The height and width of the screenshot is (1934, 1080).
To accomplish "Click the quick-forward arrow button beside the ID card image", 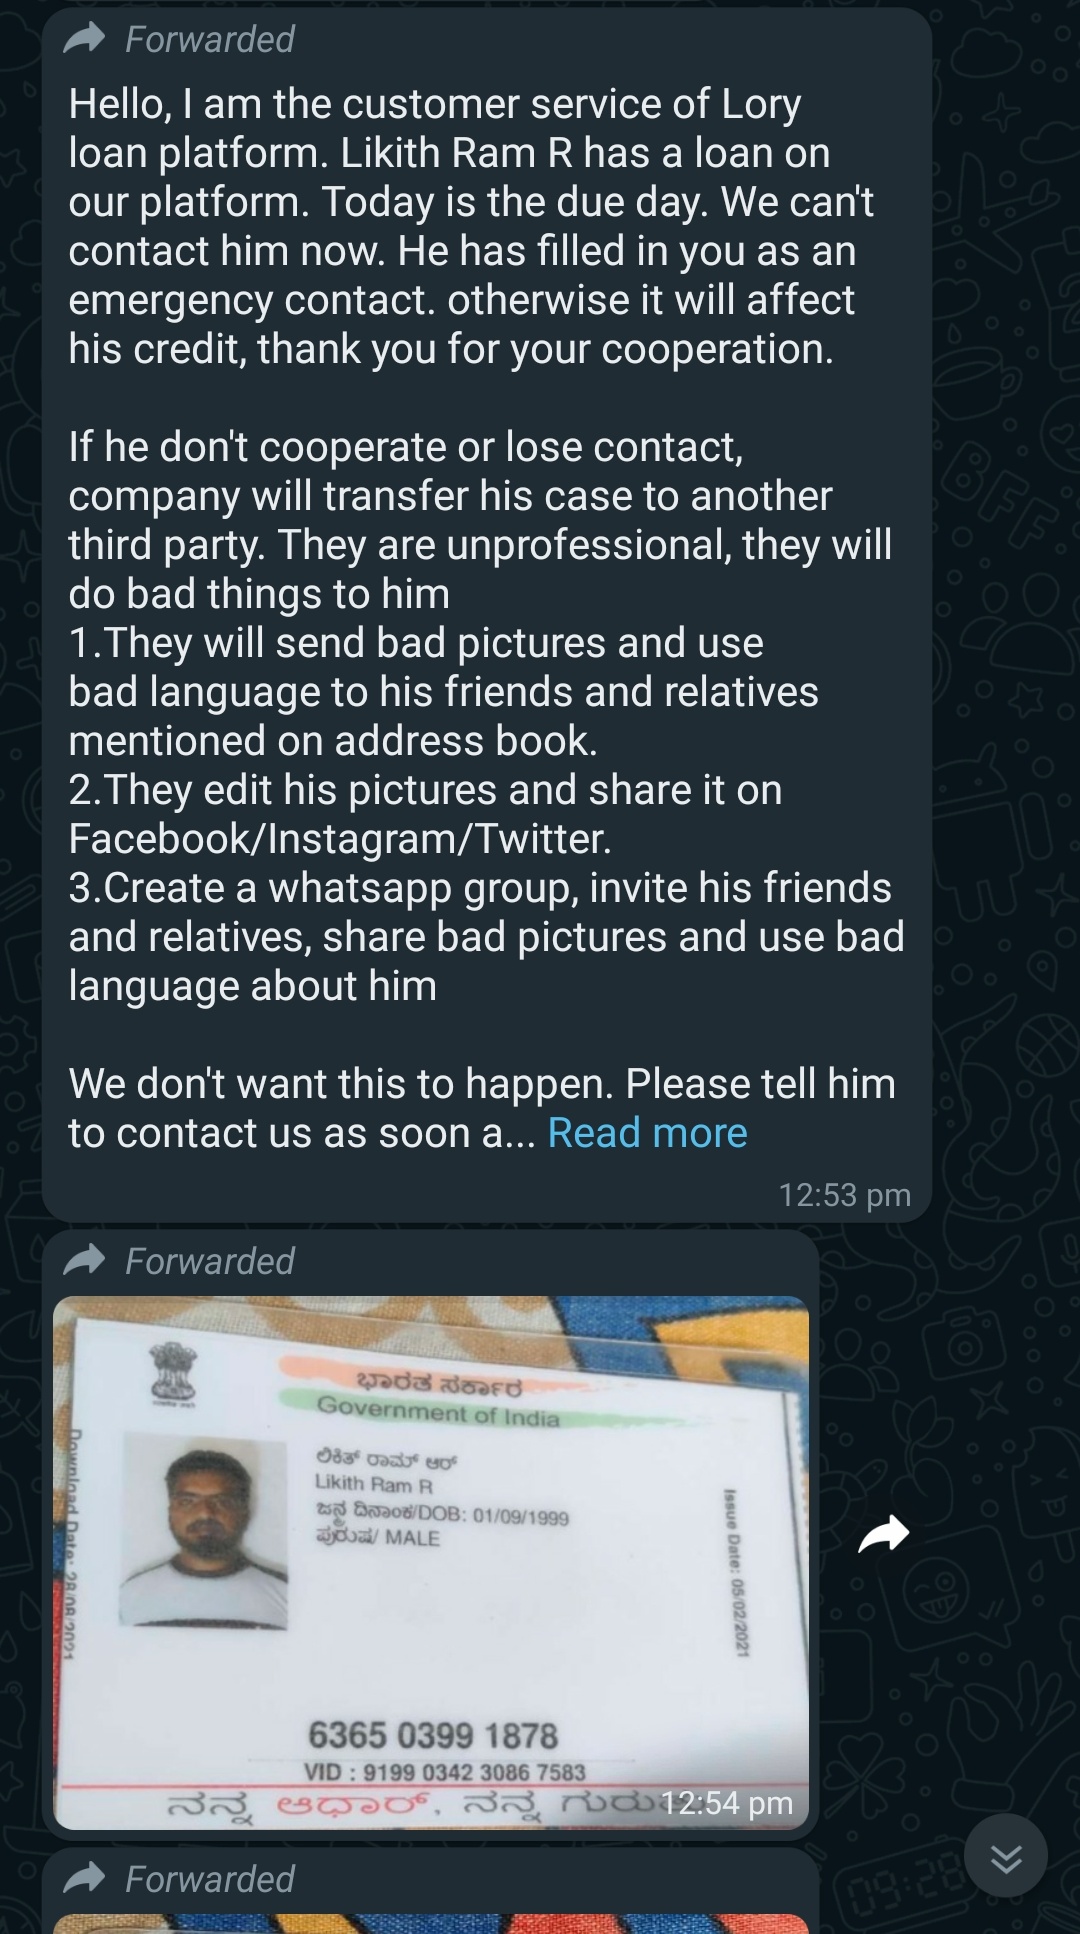I will (x=884, y=1534).
